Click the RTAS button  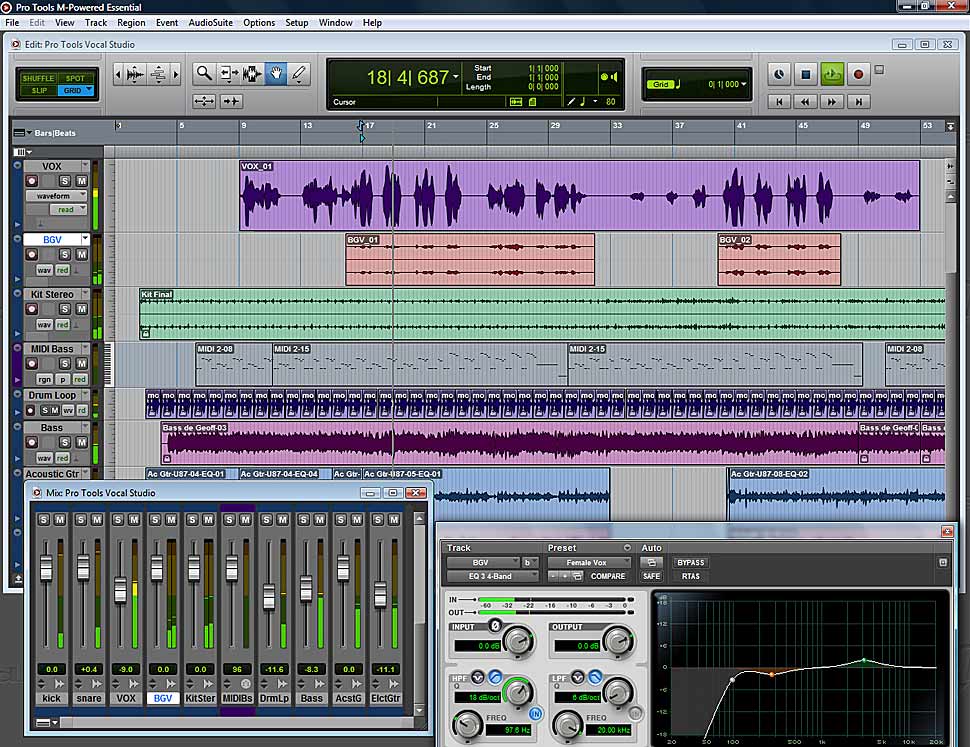(691, 576)
